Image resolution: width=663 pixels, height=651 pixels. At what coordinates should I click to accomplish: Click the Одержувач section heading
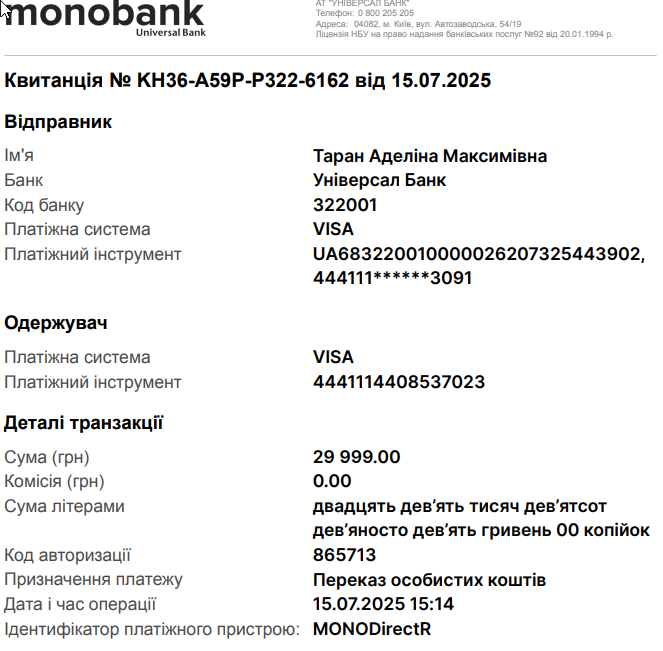point(56,323)
